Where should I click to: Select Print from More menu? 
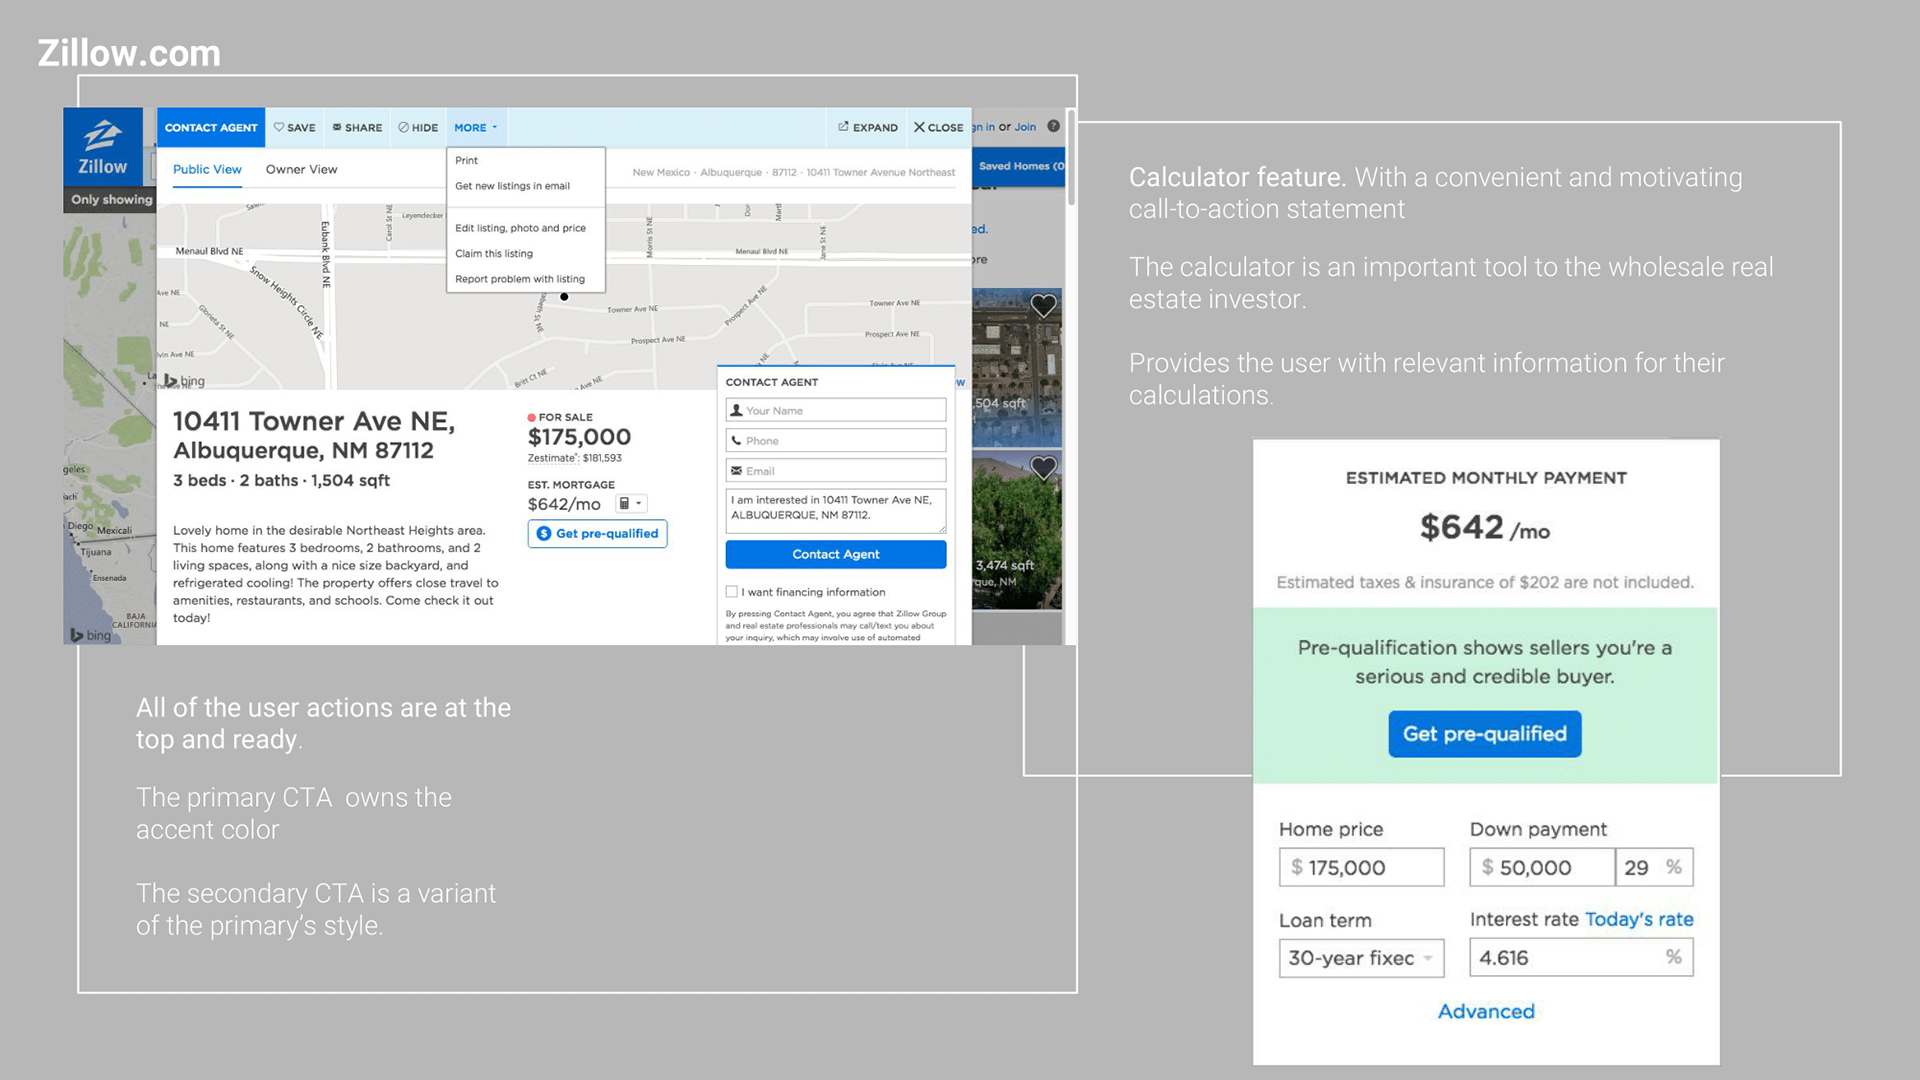pyautogui.click(x=466, y=160)
